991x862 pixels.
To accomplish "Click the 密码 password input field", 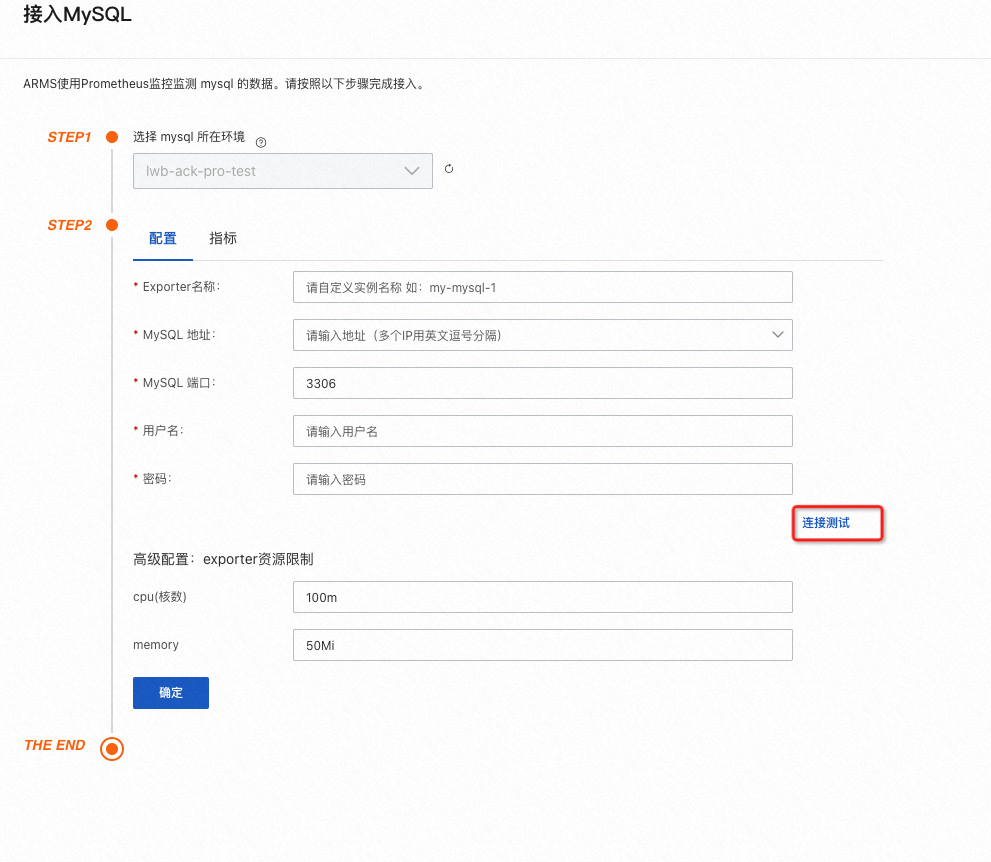I will tap(542, 479).
